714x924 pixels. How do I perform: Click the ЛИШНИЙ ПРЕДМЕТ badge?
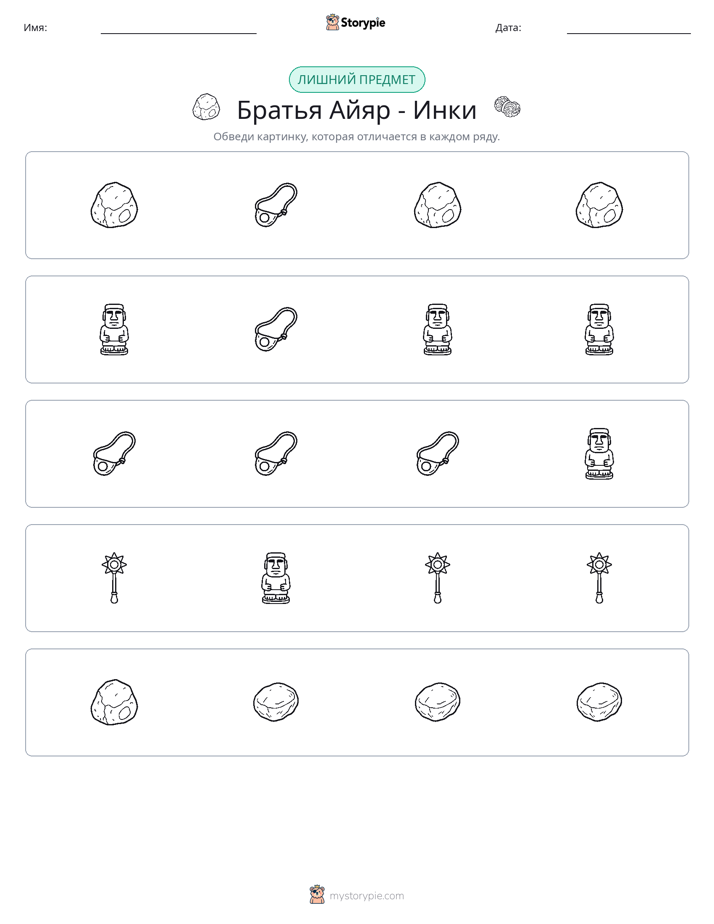pos(357,80)
